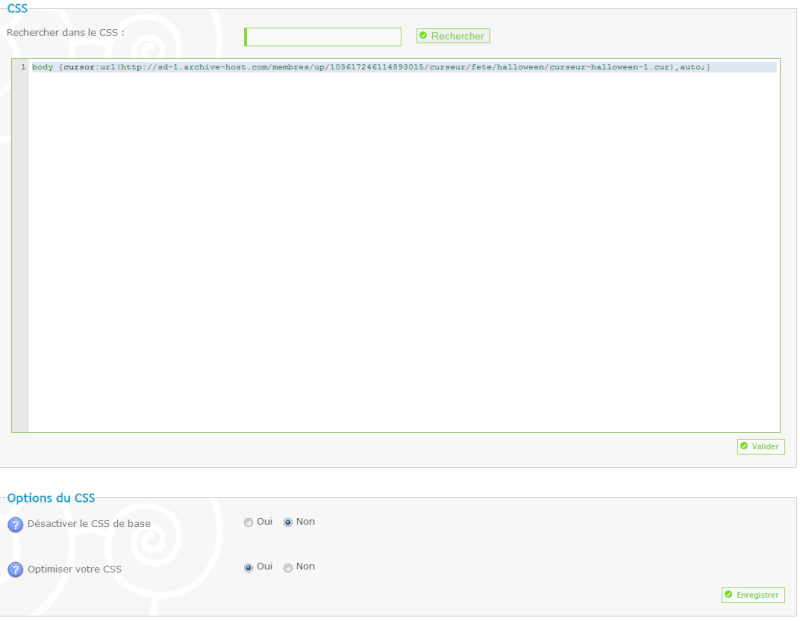
Task: Click the Désactiver le CSS de base label
Action: click(89, 524)
